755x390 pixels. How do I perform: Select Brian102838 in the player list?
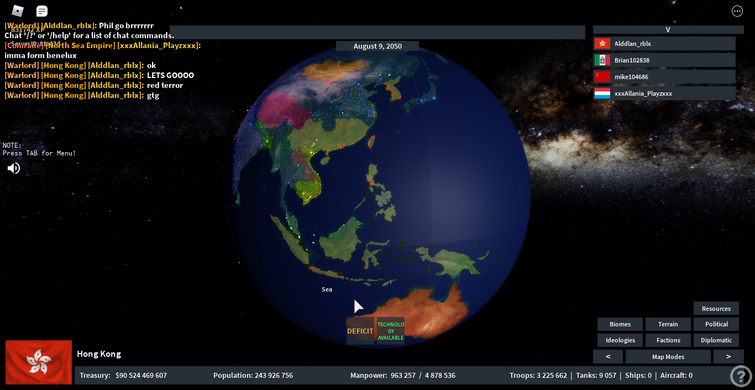pyautogui.click(x=664, y=60)
